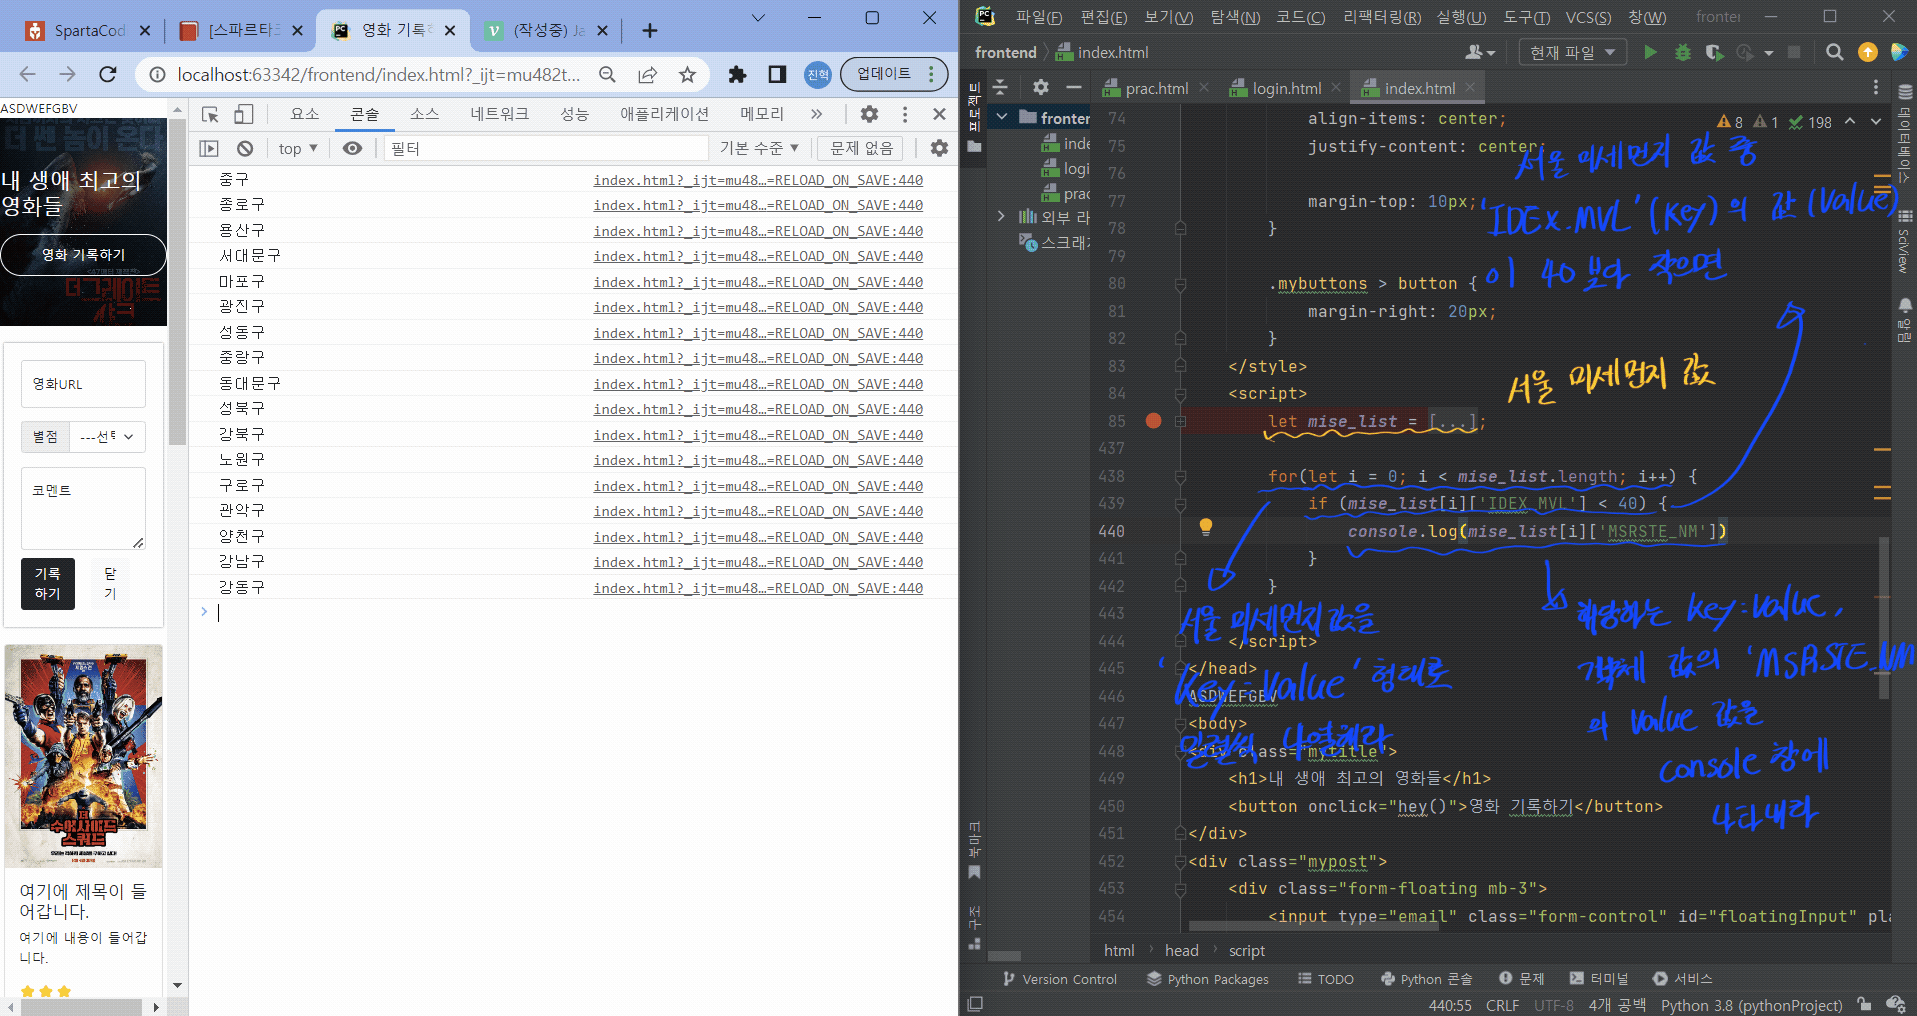Viewport: 1917px width, 1016px height.
Task: Click the Chrome update button
Action: click(894, 74)
